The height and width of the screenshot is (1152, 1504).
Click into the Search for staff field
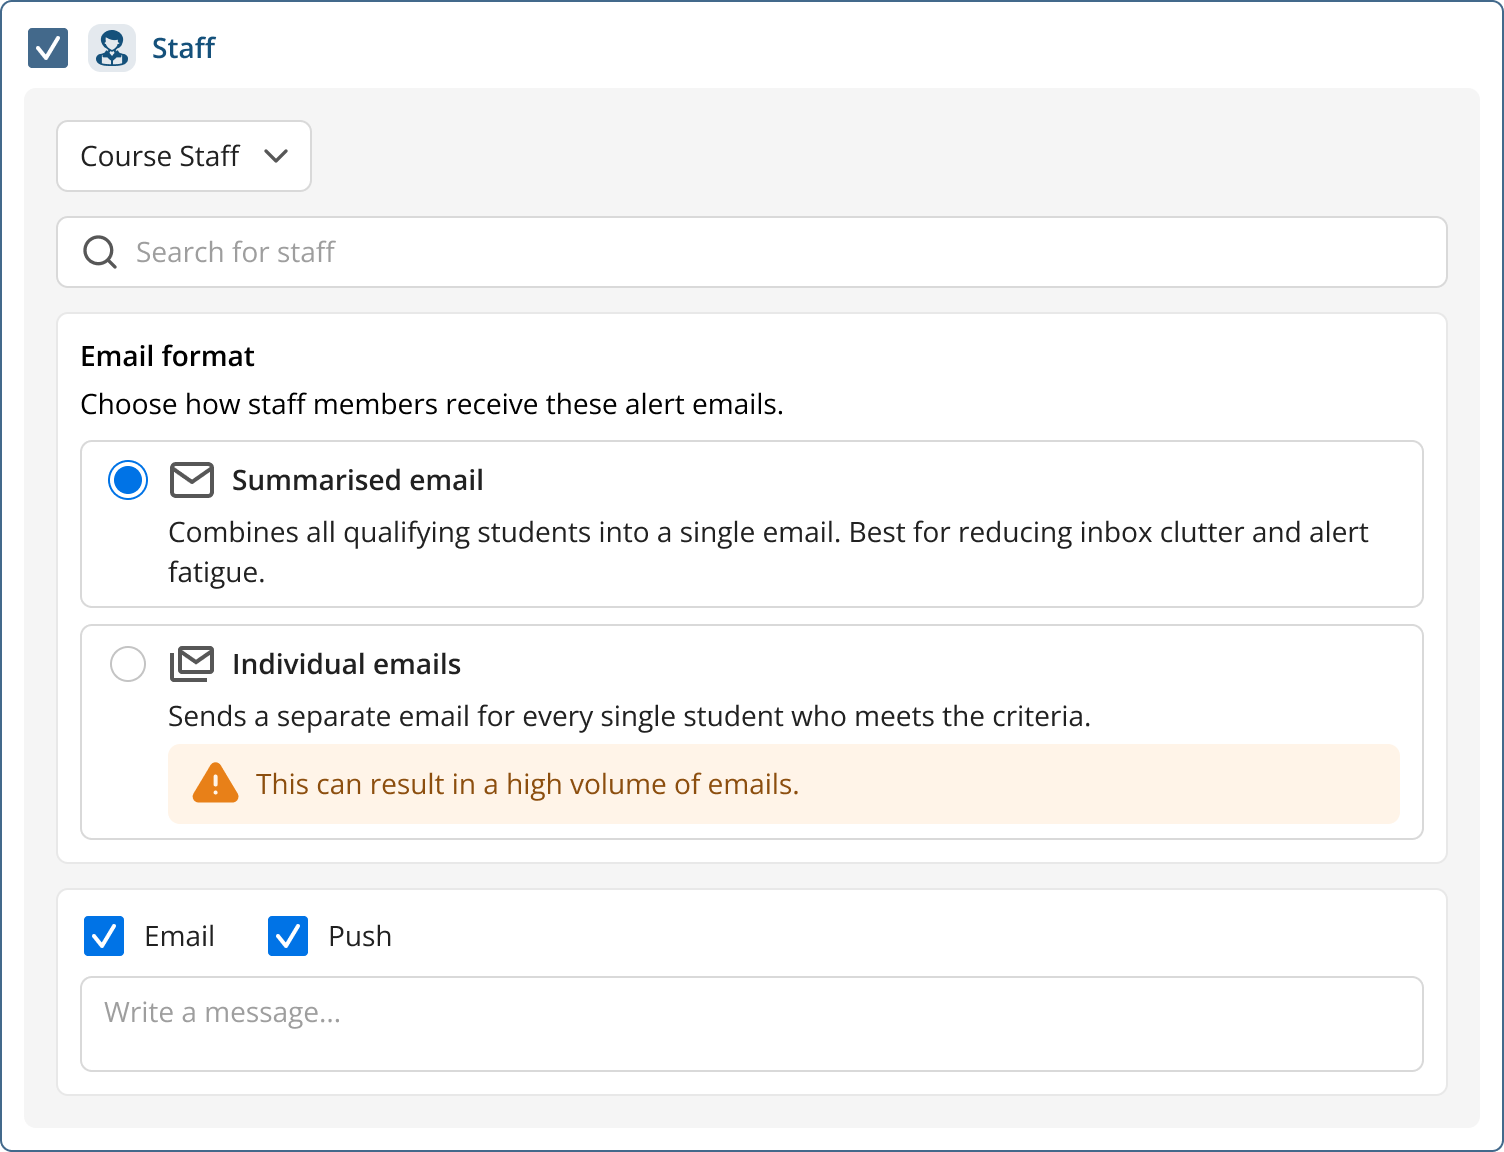click(x=752, y=252)
